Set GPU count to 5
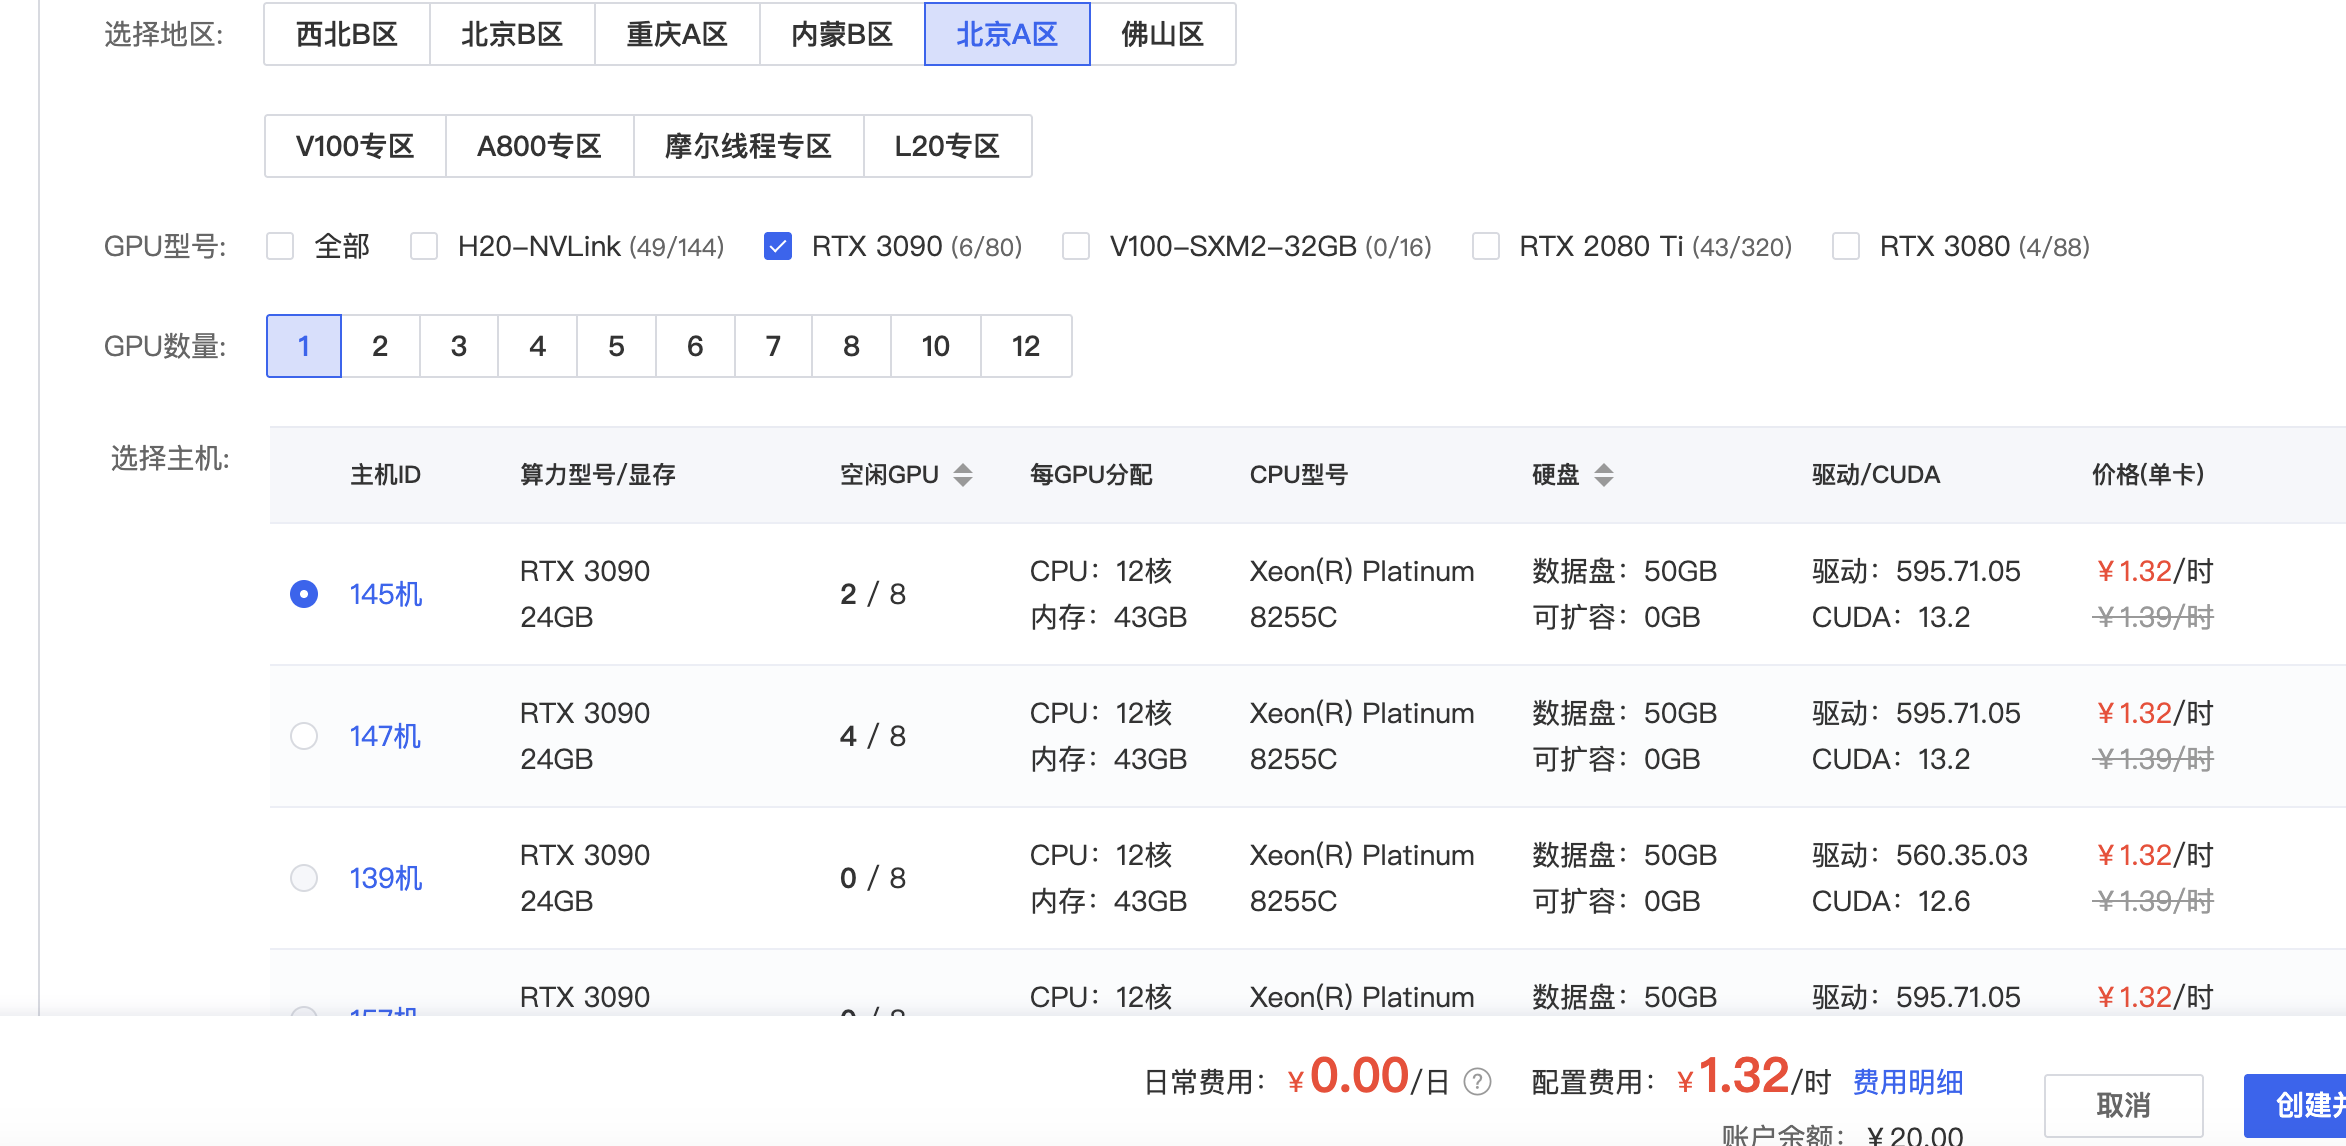The height and width of the screenshot is (1146, 2346). pos(616,346)
